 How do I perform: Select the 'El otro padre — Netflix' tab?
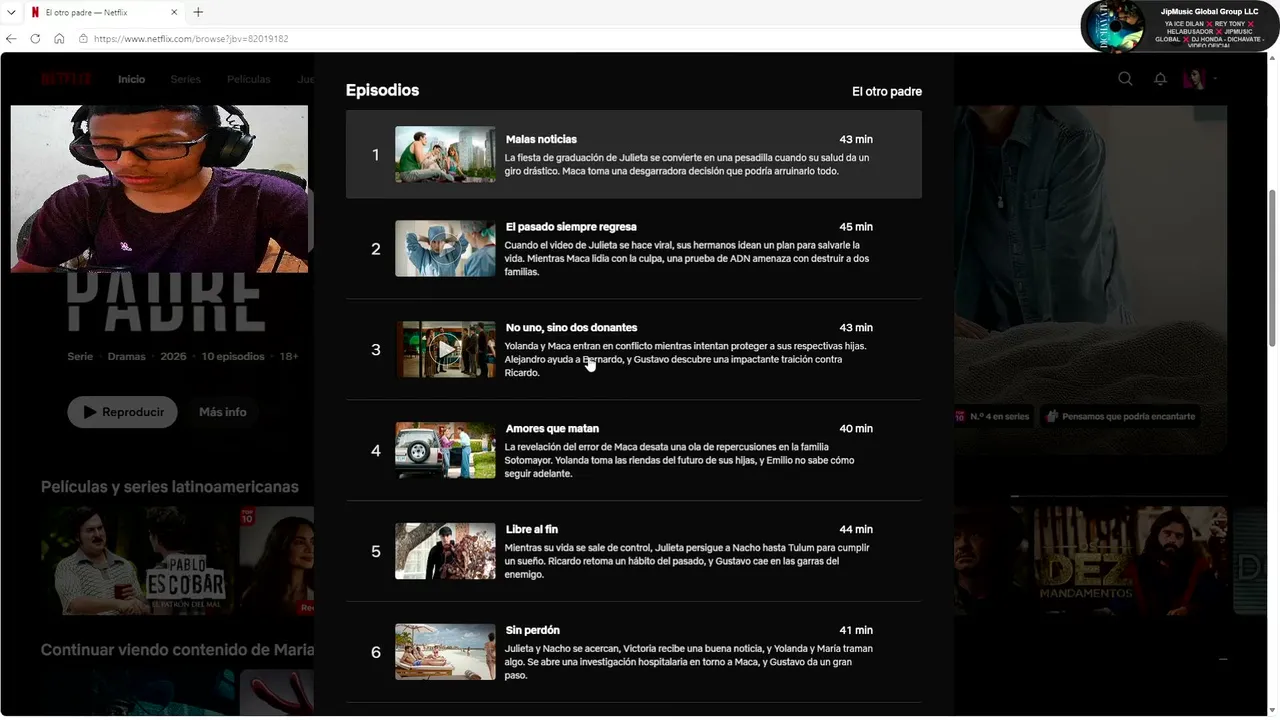pyautogui.click(x=103, y=12)
